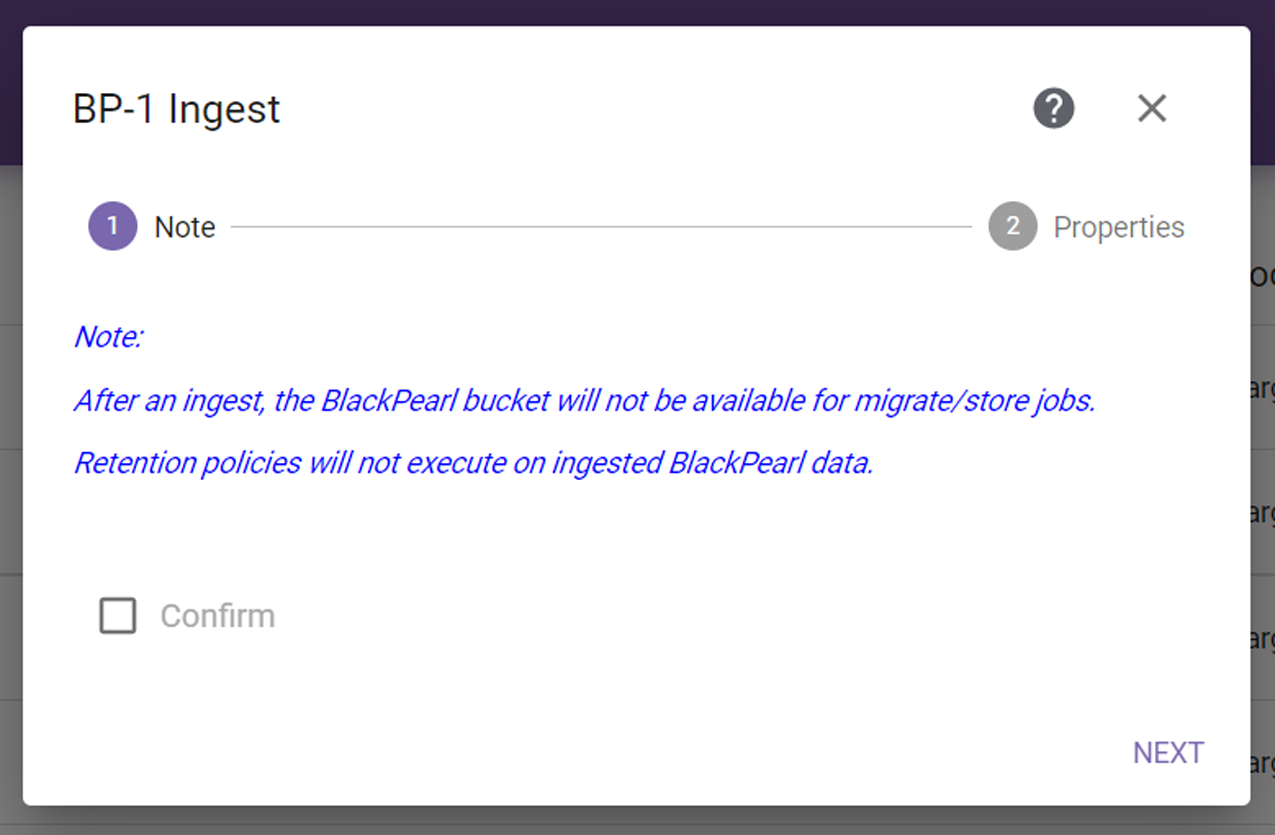Image resolution: width=1275 pixels, height=835 pixels.
Task: Close the BP-1 Ingest dialog with X
Action: 1152,108
